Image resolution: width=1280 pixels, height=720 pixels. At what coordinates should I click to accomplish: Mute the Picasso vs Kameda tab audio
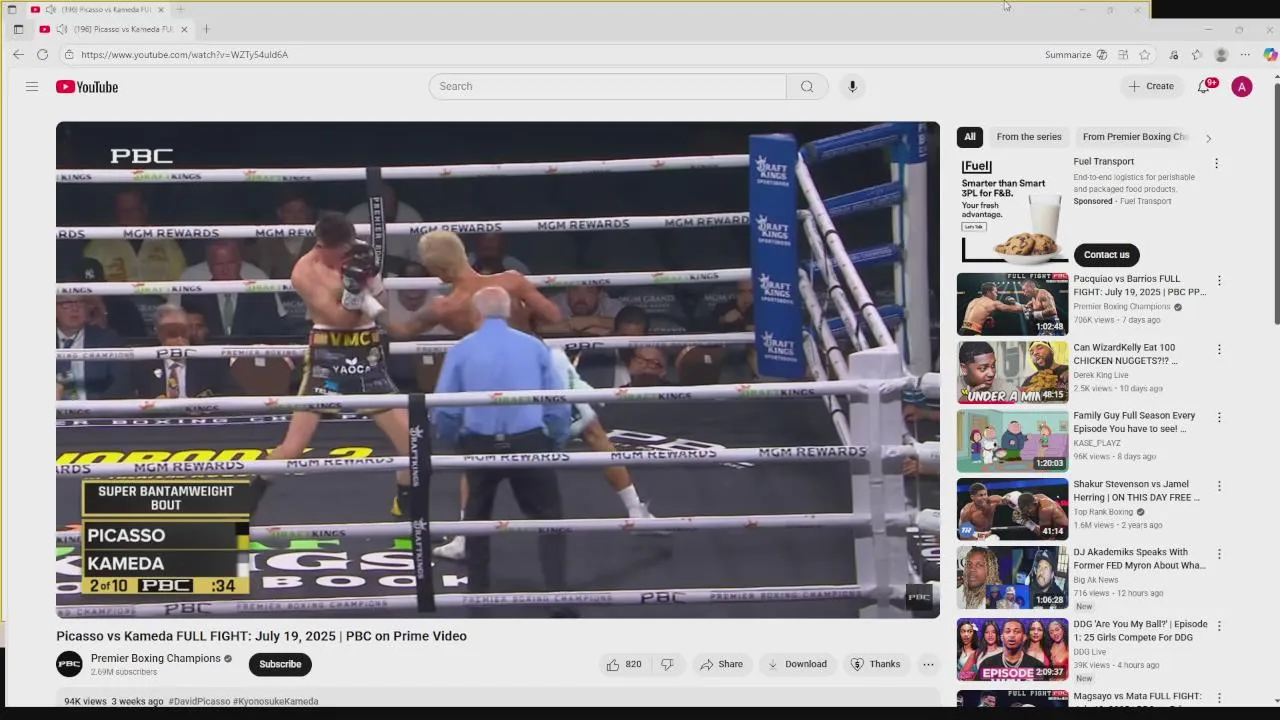coord(62,29)
